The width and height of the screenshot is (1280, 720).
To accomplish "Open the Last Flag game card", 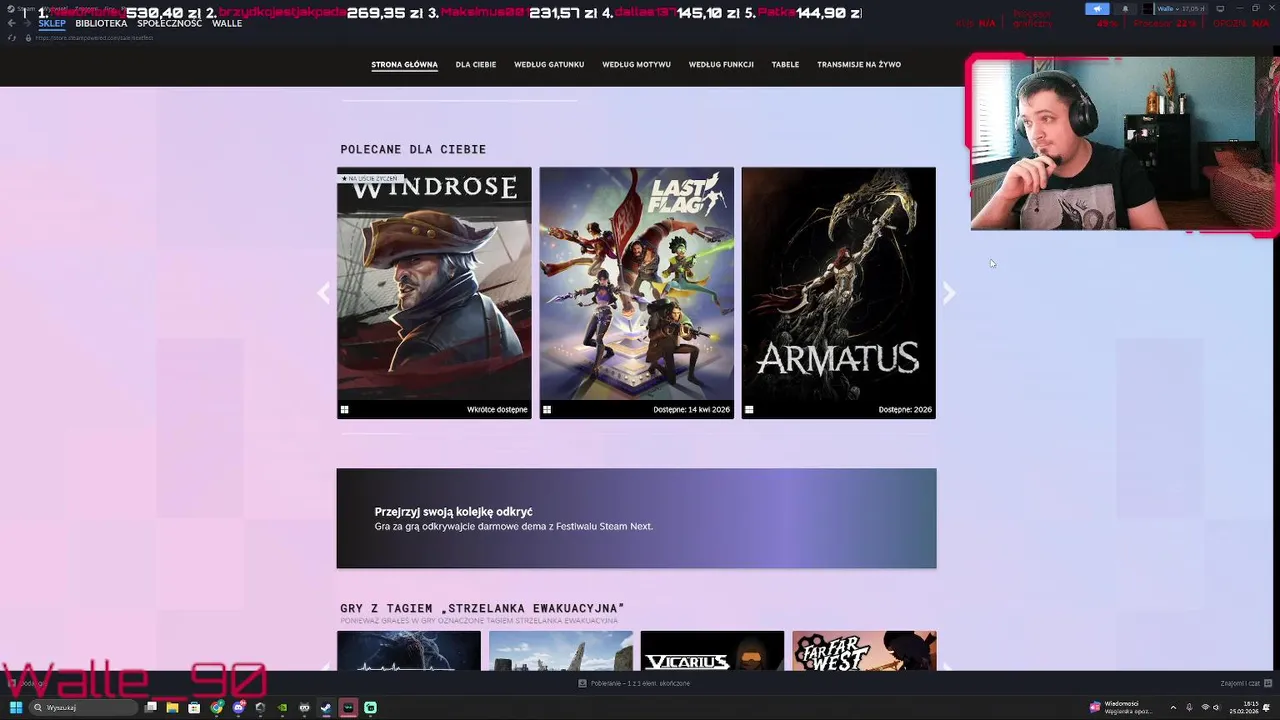I will (636, 293).
